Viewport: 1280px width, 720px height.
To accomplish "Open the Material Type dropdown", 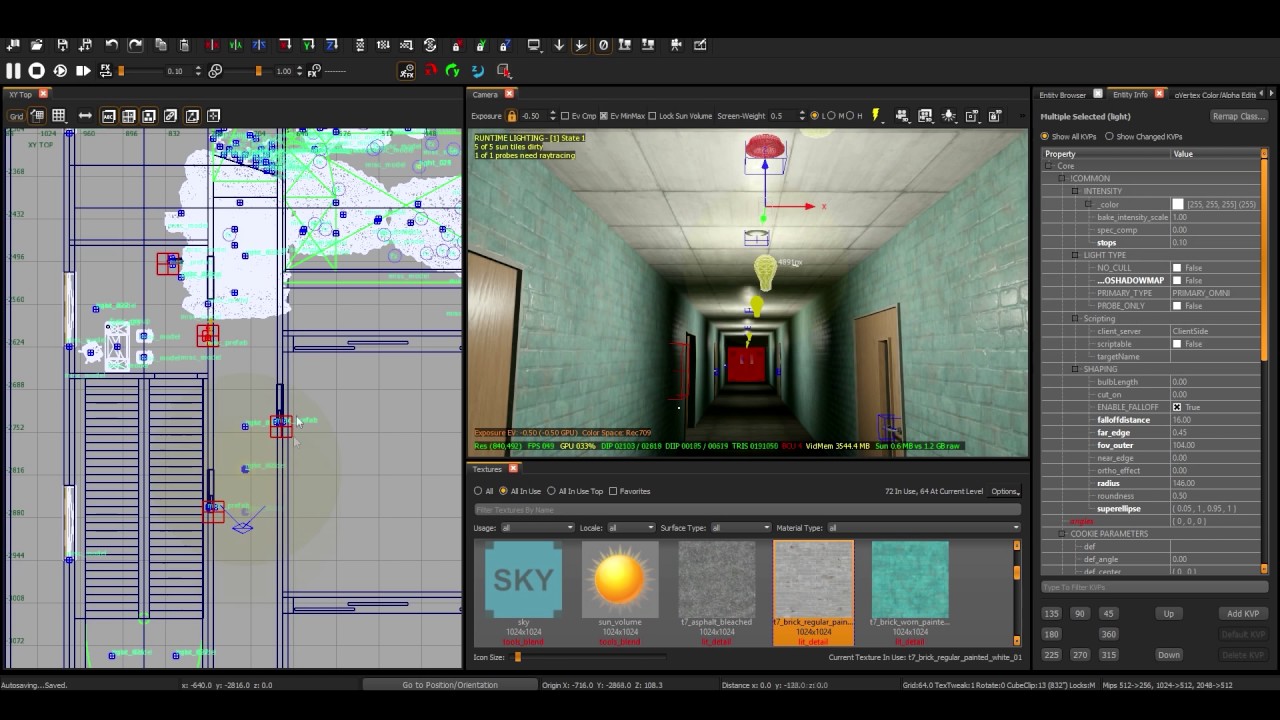I will tap(923, 528).
